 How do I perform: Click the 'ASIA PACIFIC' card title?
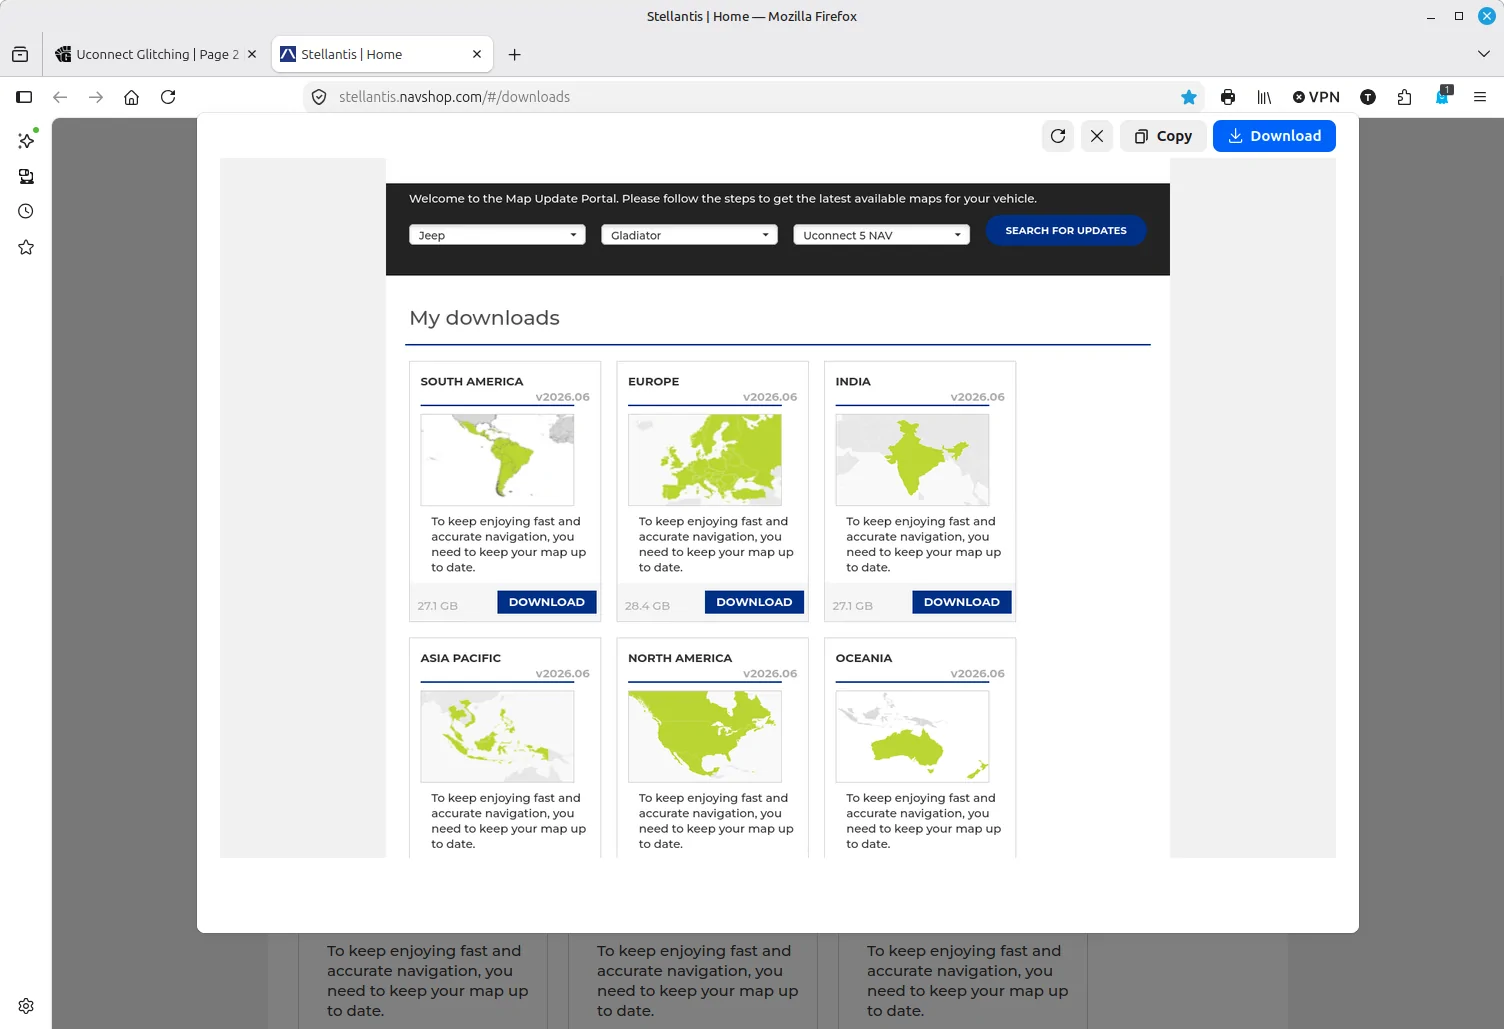pos(461,658)
